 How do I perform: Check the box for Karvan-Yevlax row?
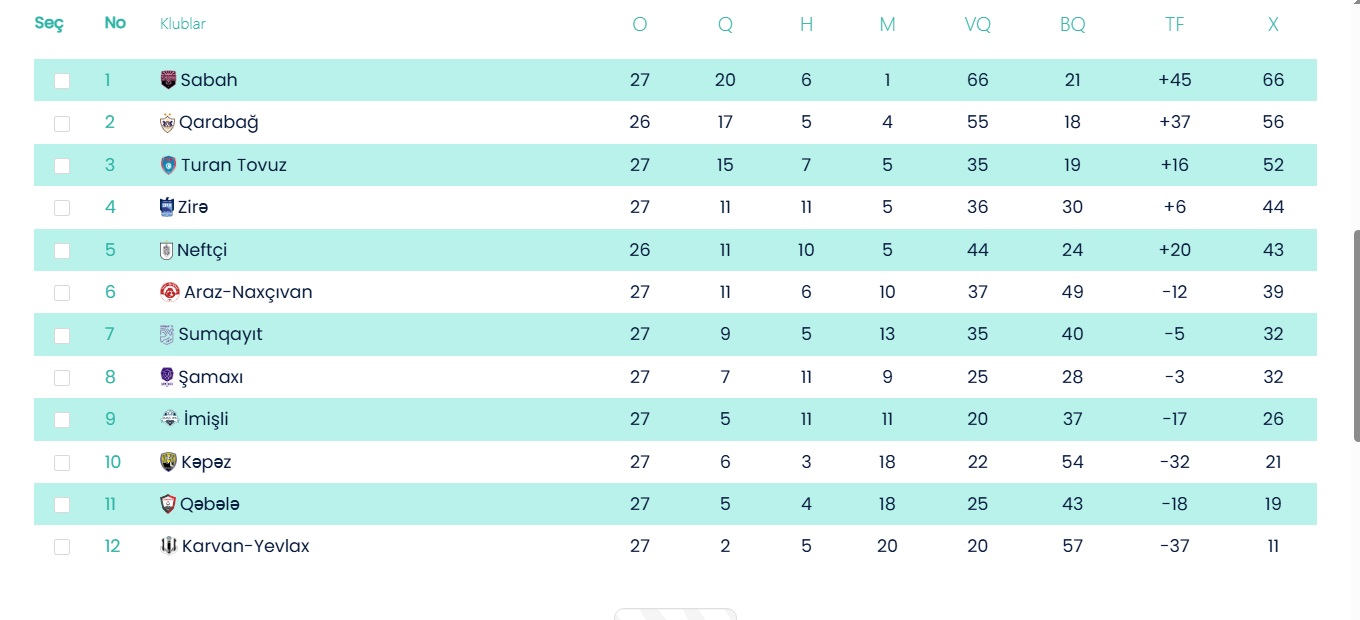pyautogui.click(x=62, y=547)
